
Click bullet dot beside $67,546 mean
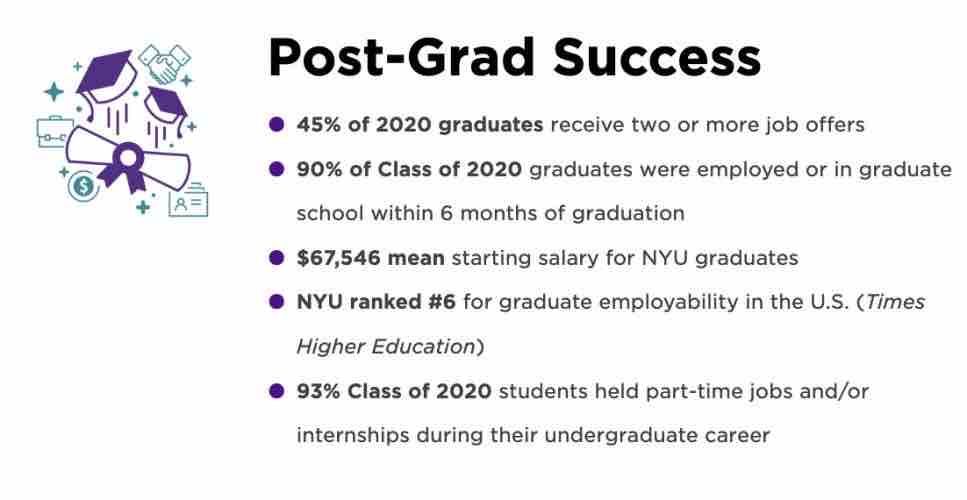[x=277, y=258]
